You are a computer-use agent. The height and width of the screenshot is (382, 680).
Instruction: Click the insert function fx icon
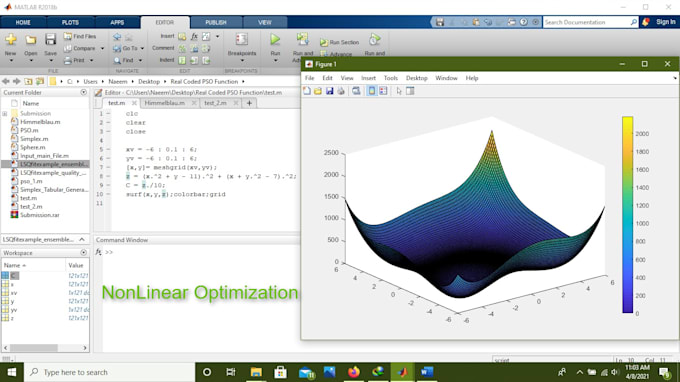tap(194, 36)
